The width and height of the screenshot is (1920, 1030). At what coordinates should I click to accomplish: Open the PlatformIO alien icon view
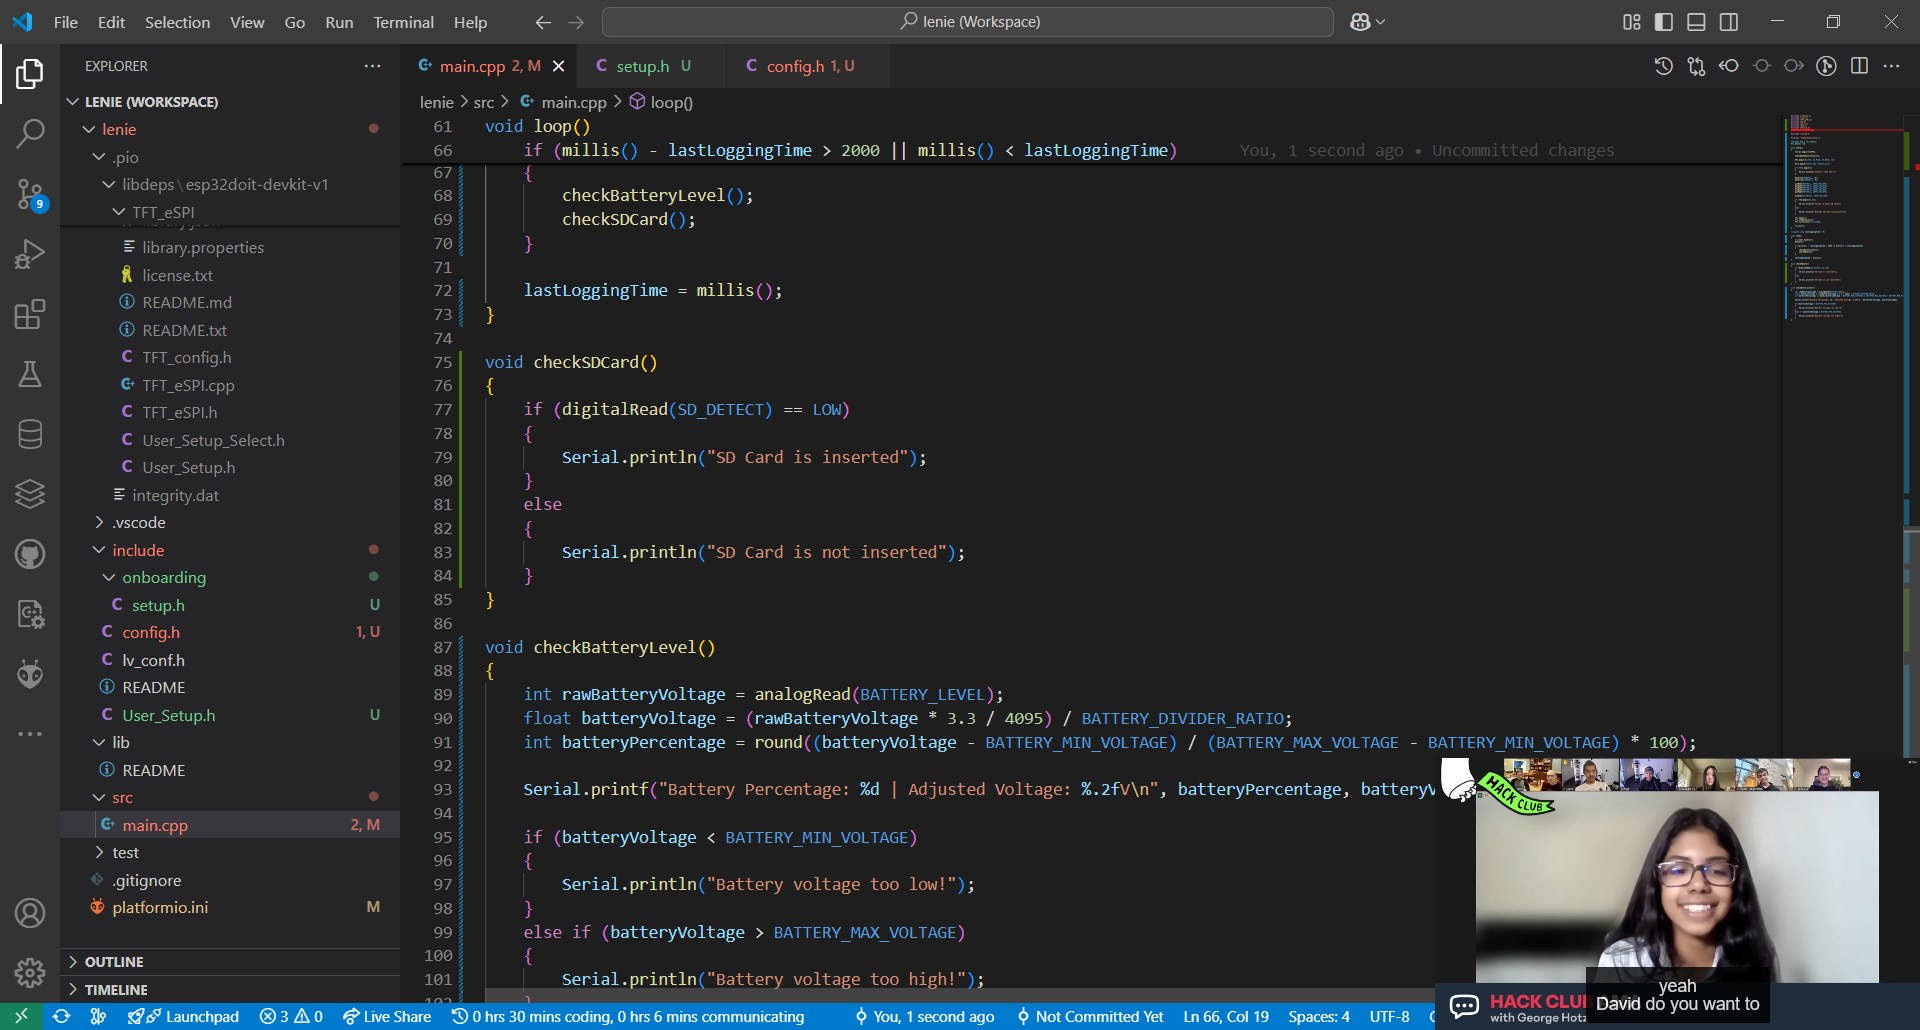click(x=30, y=674)
